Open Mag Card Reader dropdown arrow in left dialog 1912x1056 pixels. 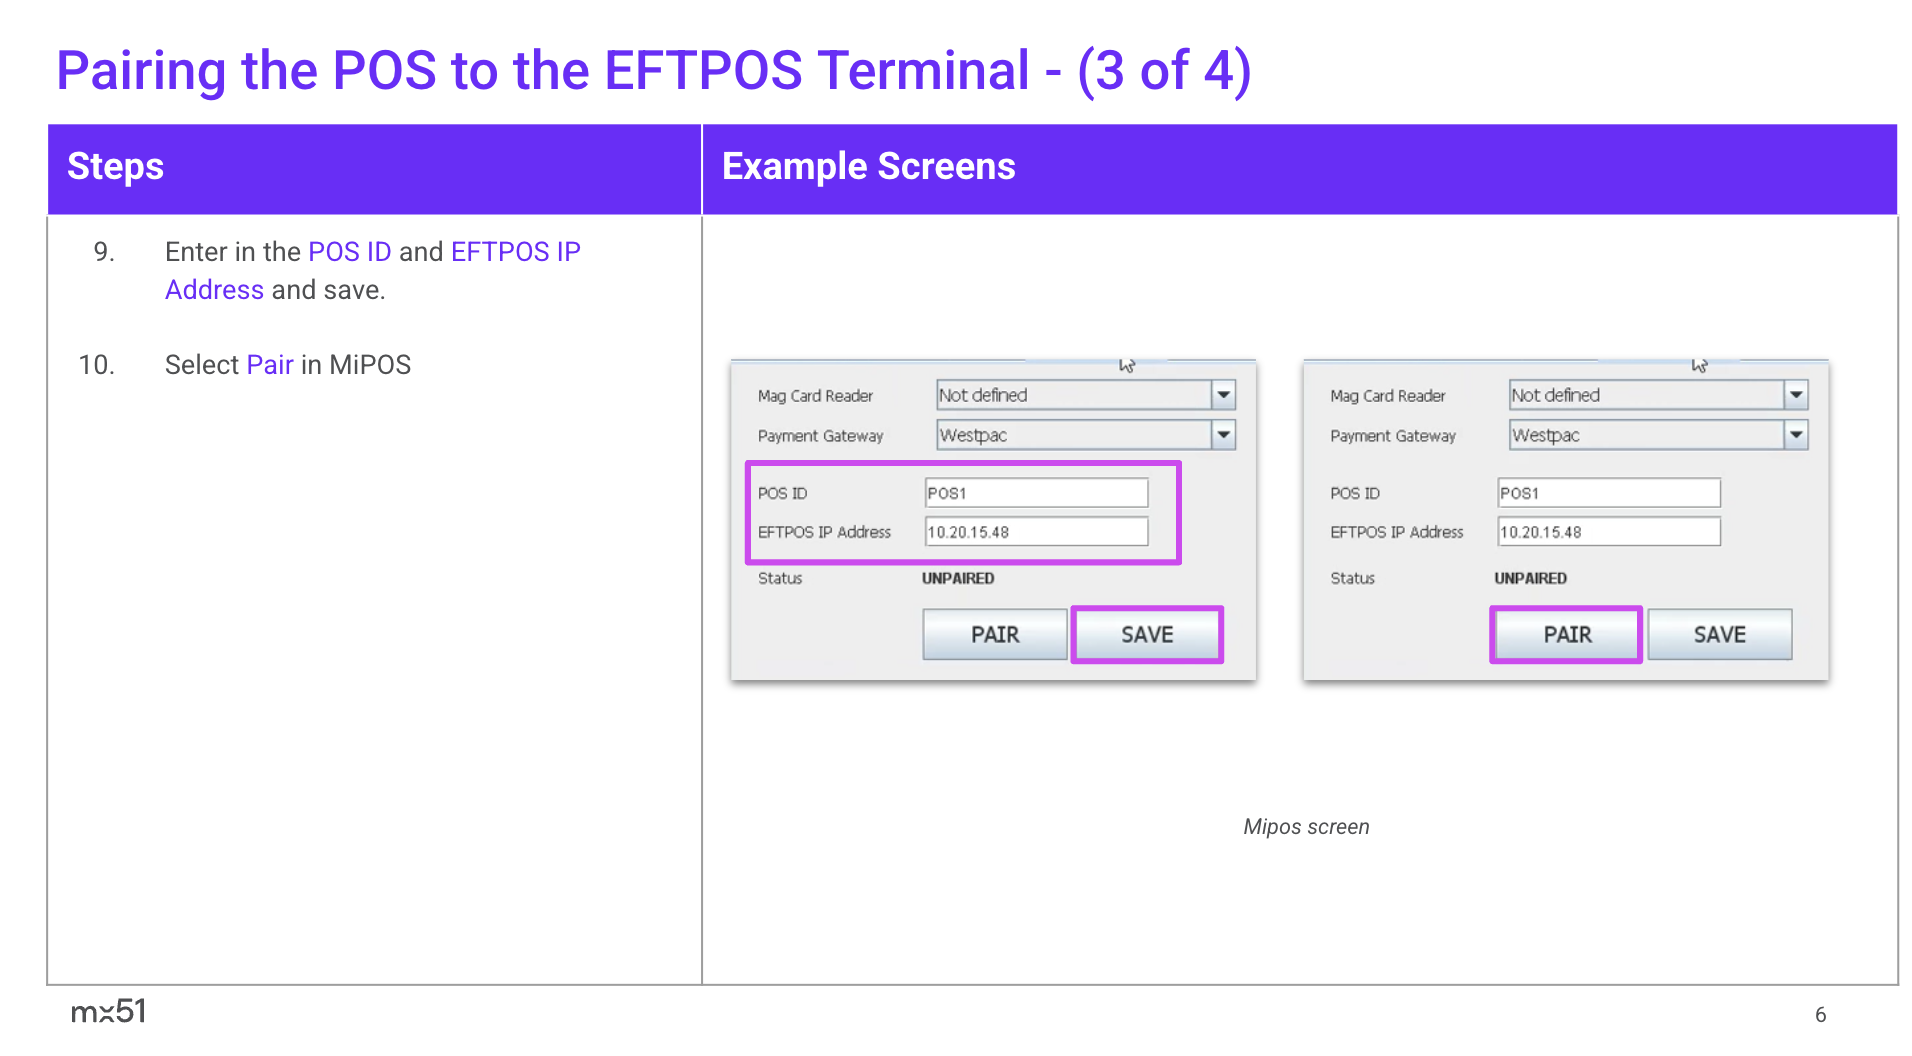[x=1223, y=395]
